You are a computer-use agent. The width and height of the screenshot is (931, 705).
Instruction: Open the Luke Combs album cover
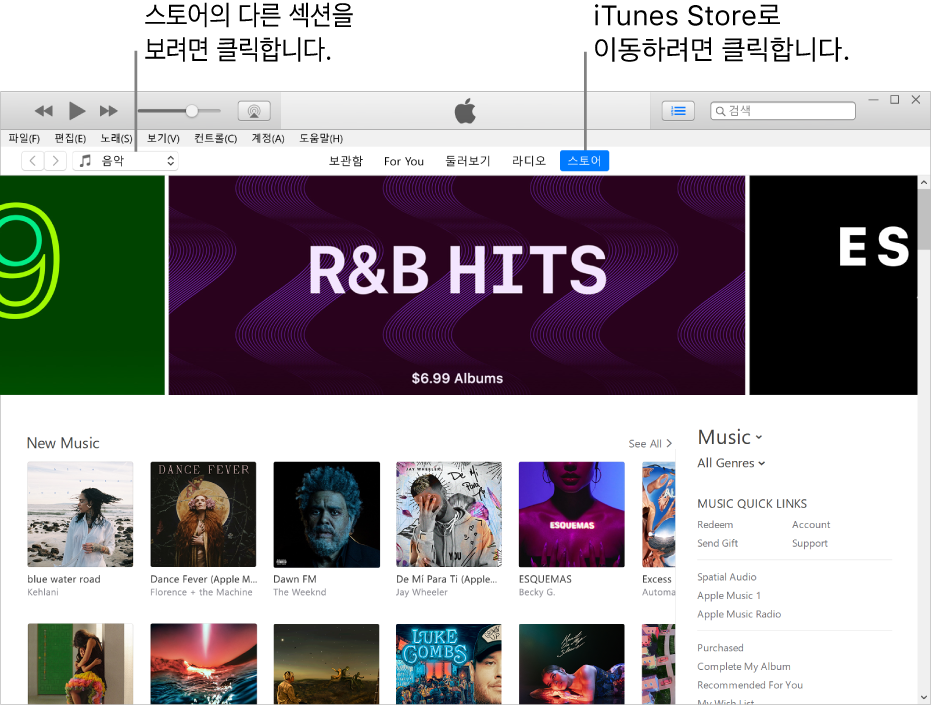click(449, 664)
